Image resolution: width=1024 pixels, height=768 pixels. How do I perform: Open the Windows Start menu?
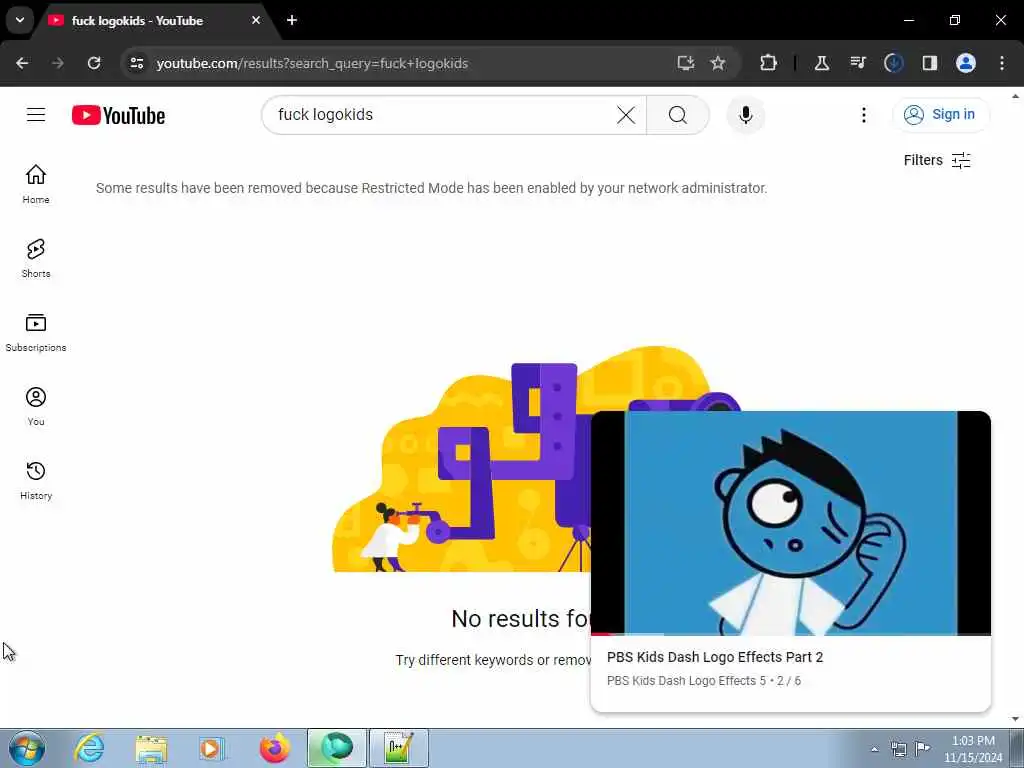point(27,748)
